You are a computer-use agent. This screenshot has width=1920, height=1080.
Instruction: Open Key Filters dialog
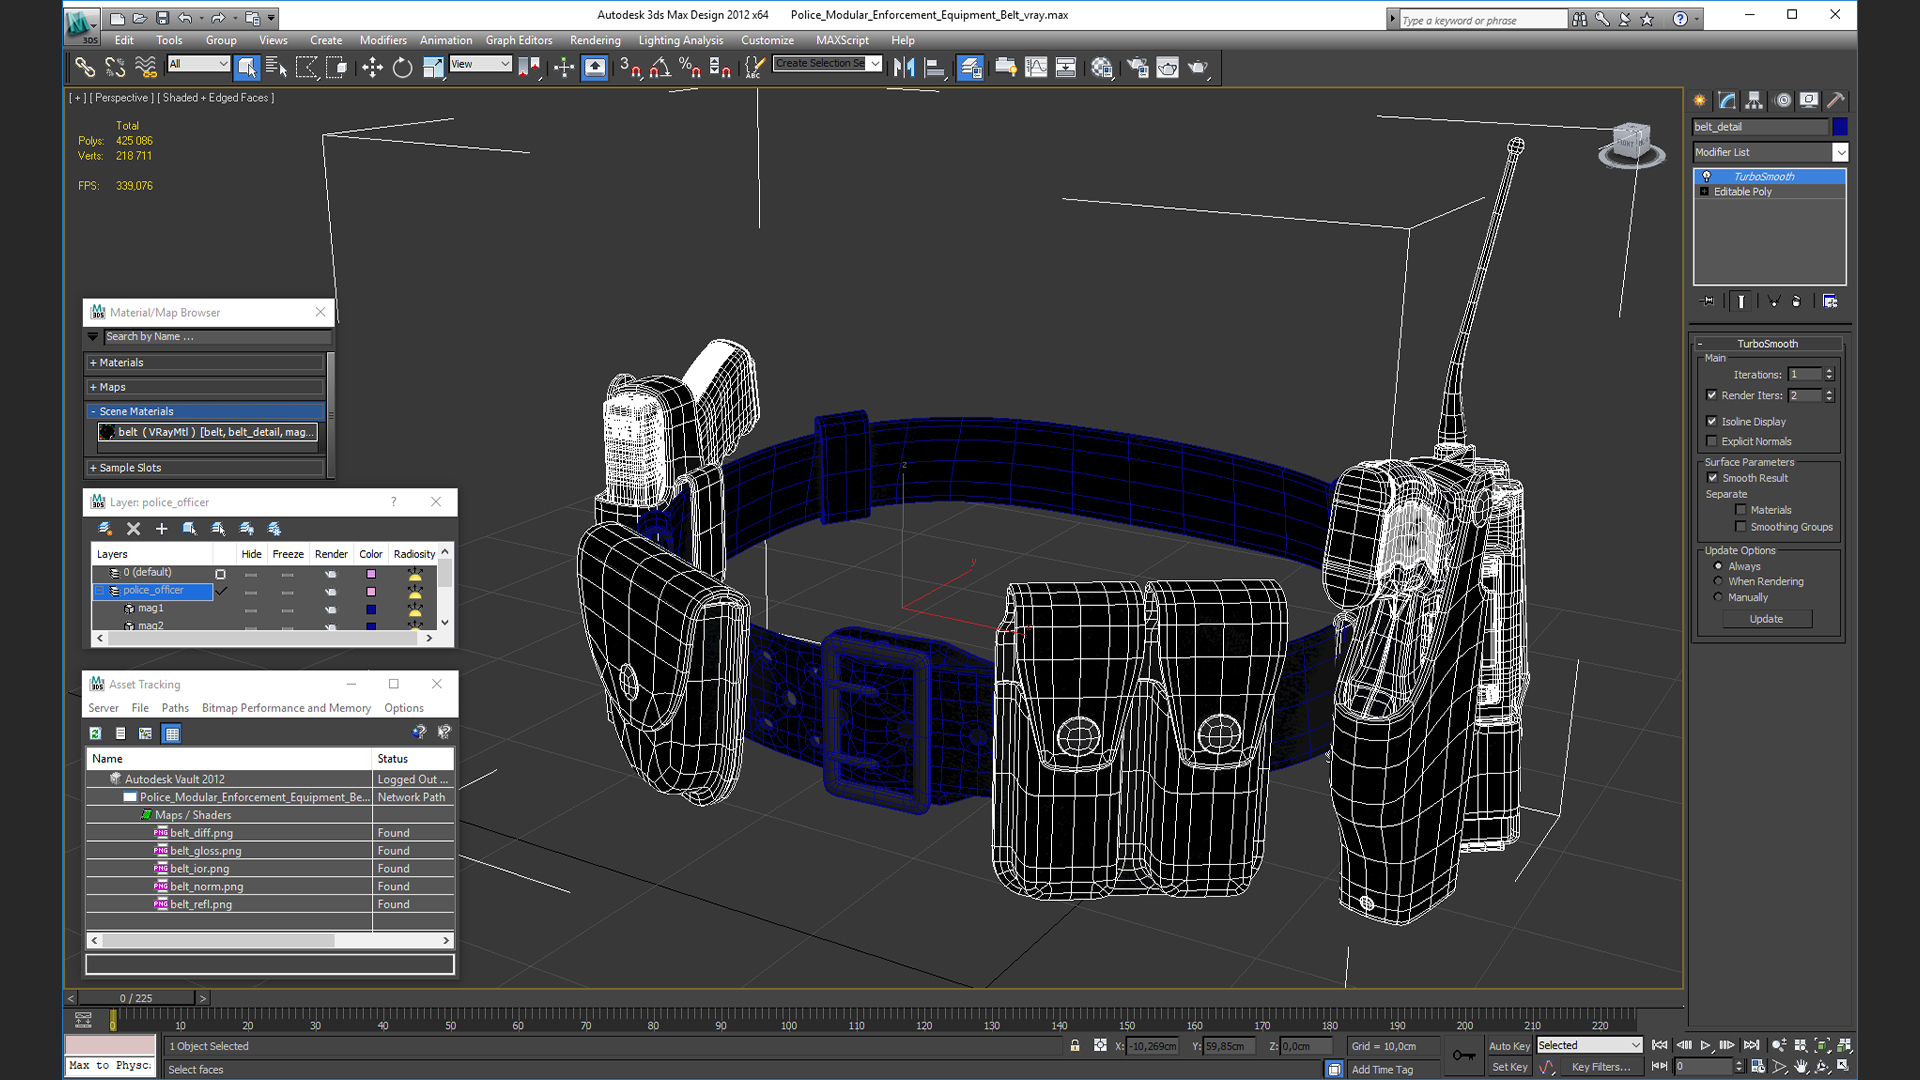[1601, 1067]
